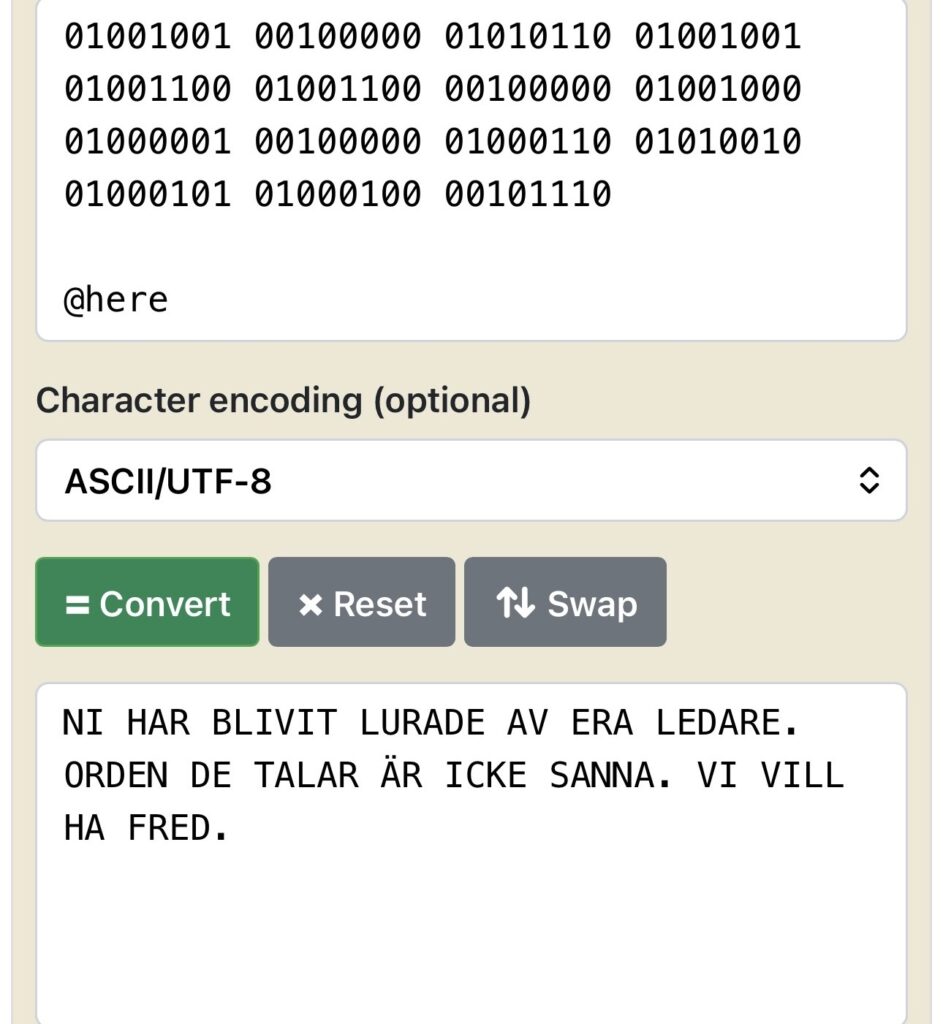Click binary byte "01010110" in first row
The height and width of the screenshot is (1024, 943).
click(x=527, y=37)
